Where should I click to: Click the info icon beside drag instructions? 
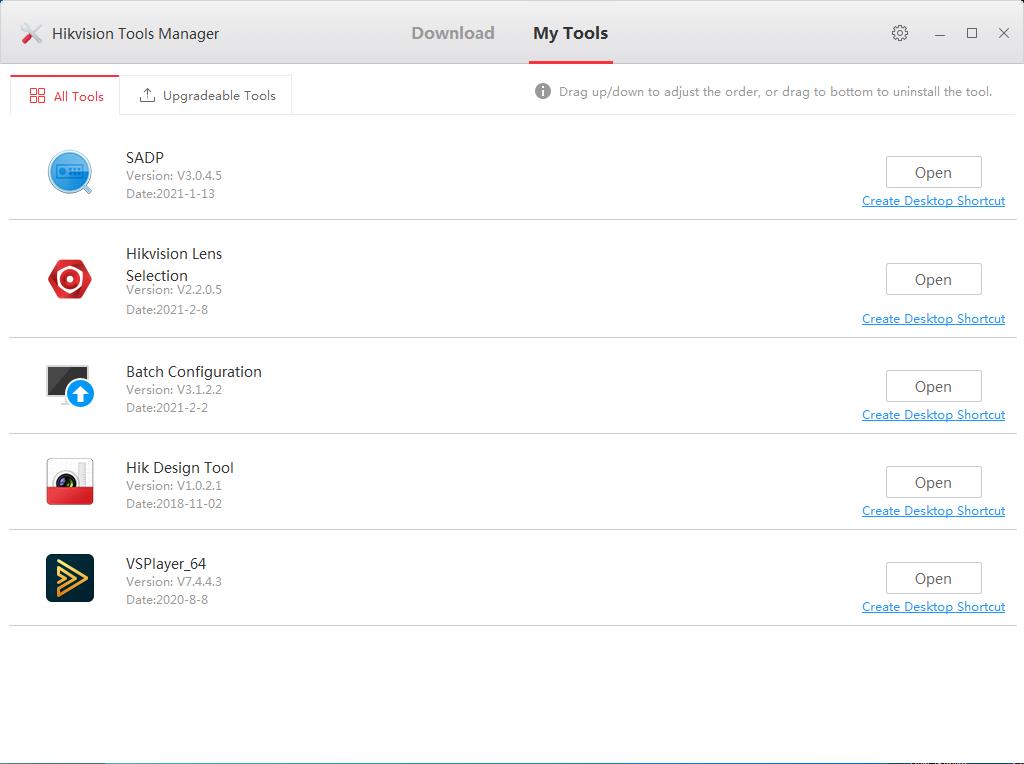click(542, 91)
